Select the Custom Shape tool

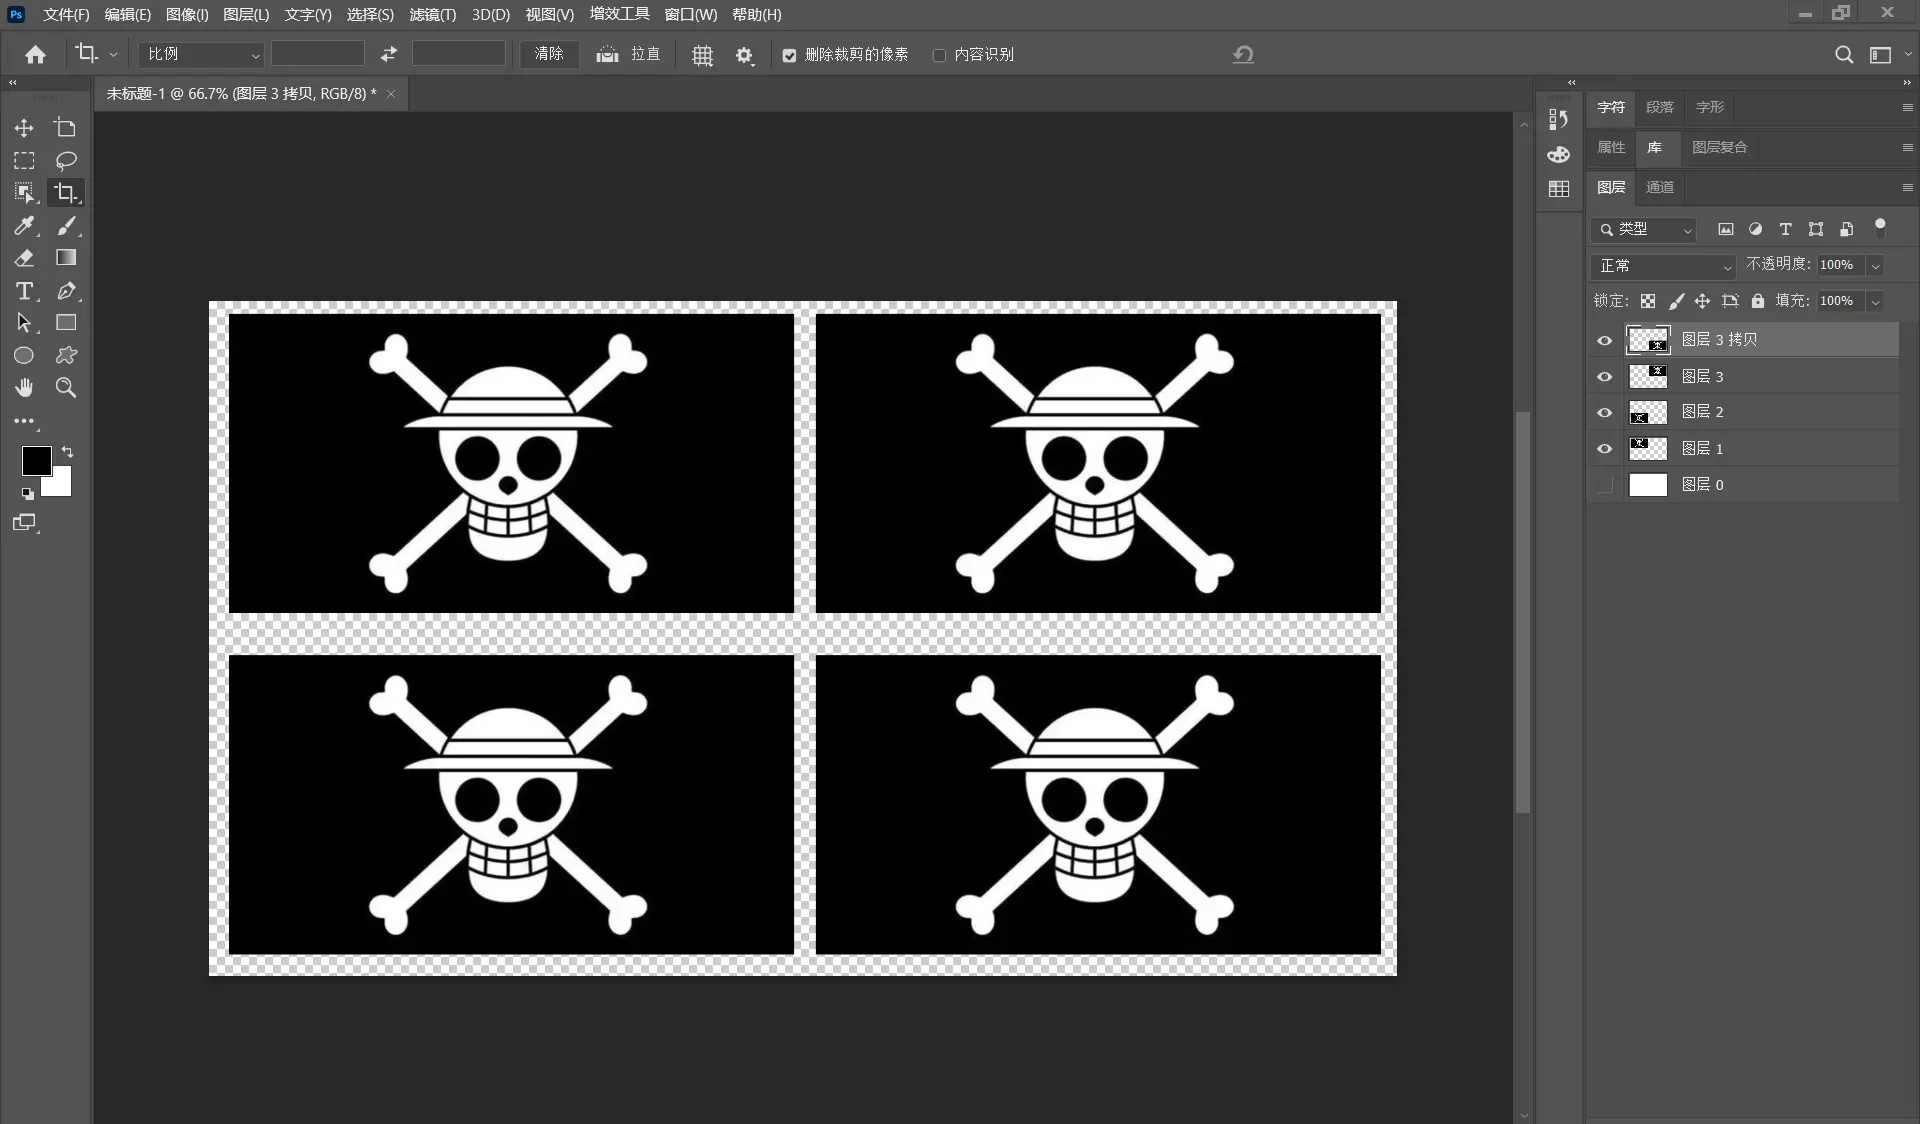pyautogui.click(x=66, y=355)
